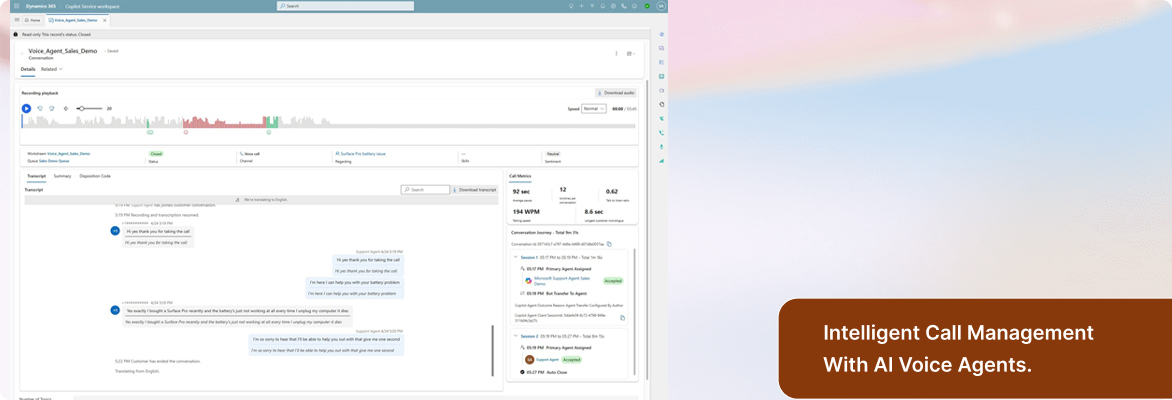Collapse the Session 1 section
The height and width of the screenshot is (400, 1172).
pos(515,257)
